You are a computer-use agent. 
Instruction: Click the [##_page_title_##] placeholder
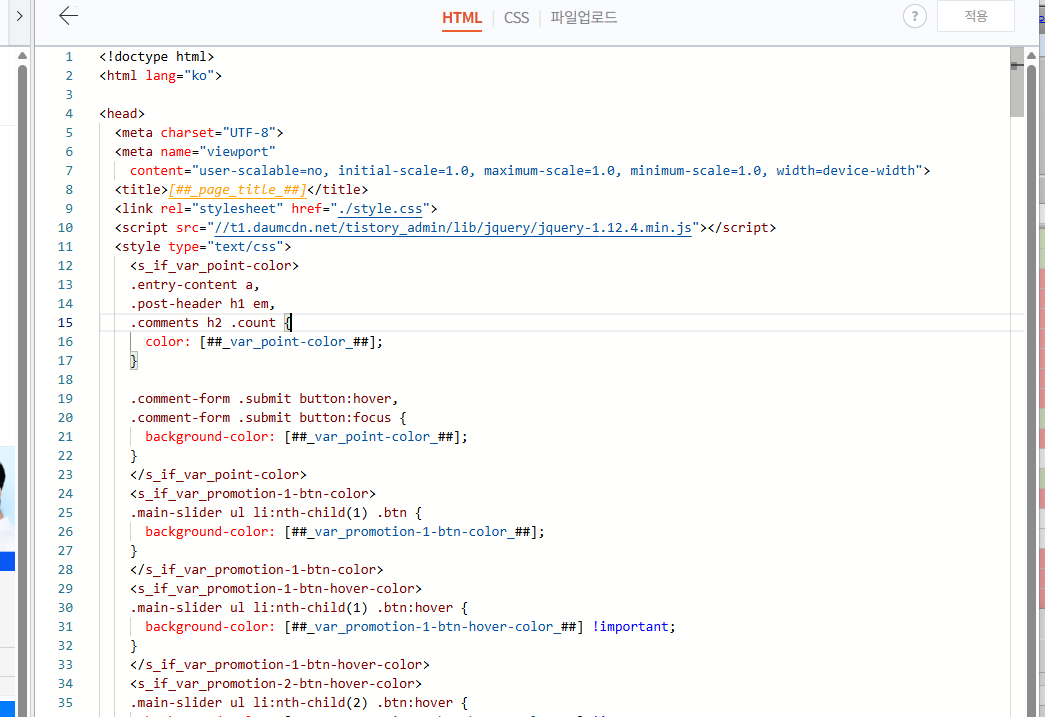pos(237,190)
